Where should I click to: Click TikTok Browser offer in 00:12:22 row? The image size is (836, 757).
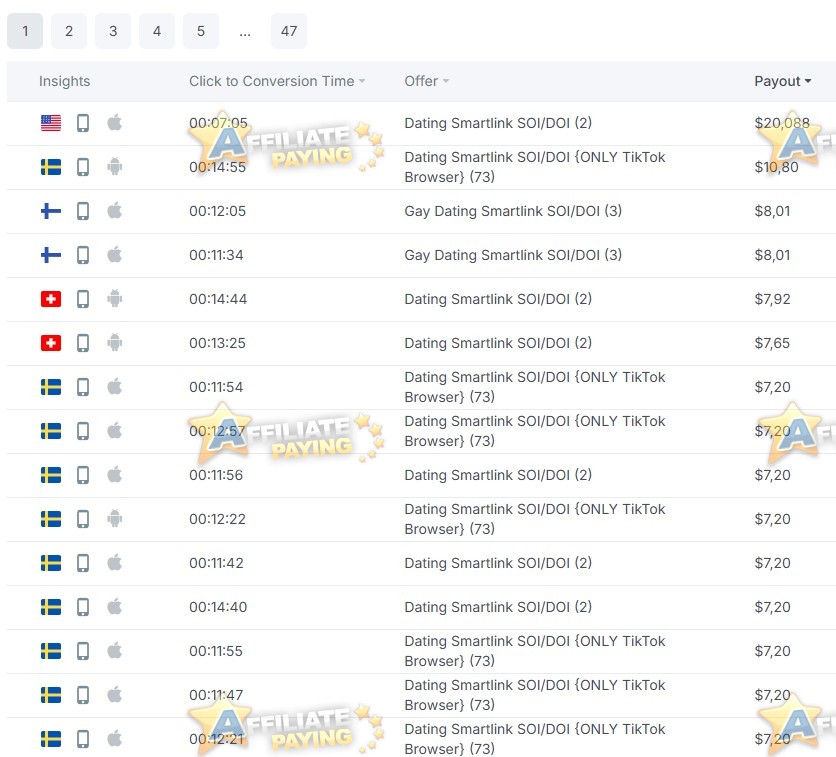[535, 519]
